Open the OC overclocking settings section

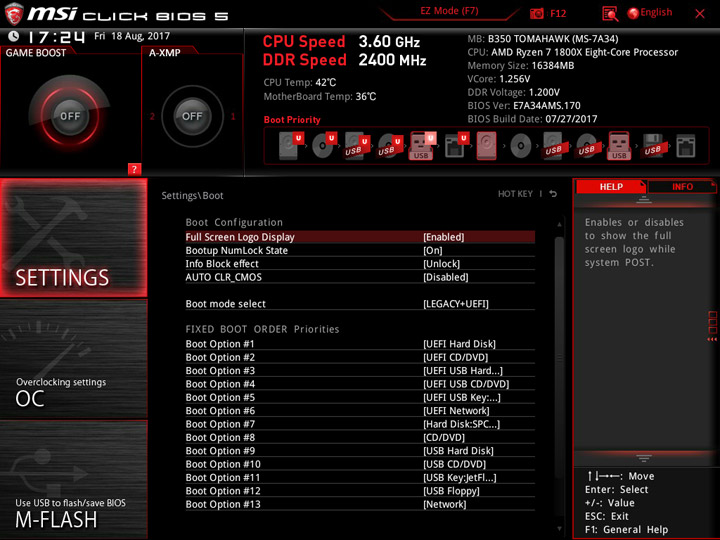click(73, 359)
